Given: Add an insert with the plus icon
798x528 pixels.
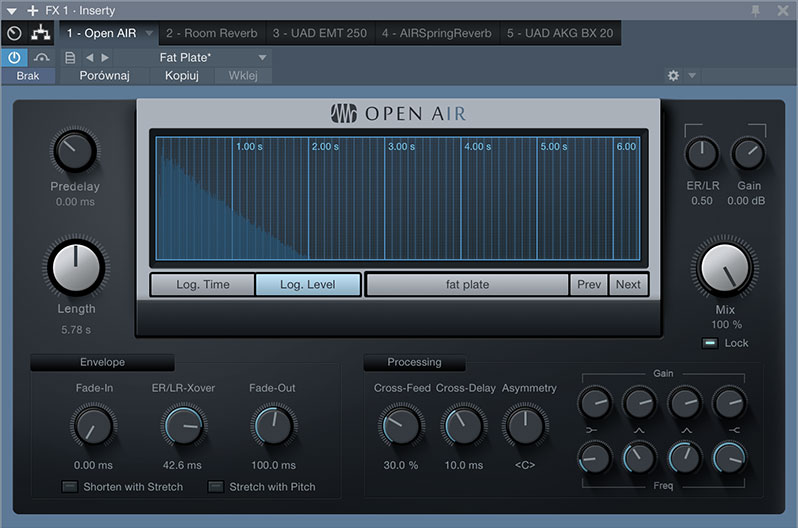Looking at the screenshot, I should [x=33, y=10].
